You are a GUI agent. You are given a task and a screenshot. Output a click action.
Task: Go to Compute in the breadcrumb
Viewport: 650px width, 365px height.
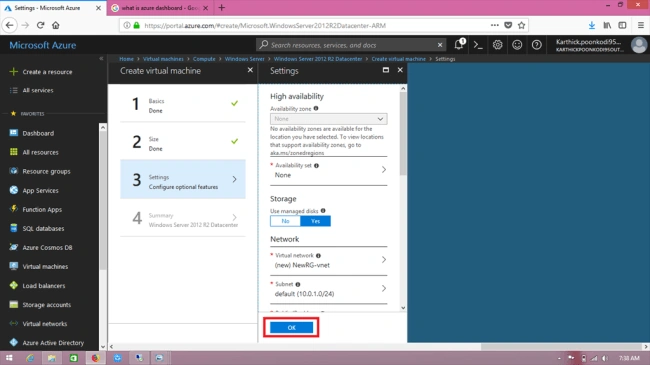(204, 59)
